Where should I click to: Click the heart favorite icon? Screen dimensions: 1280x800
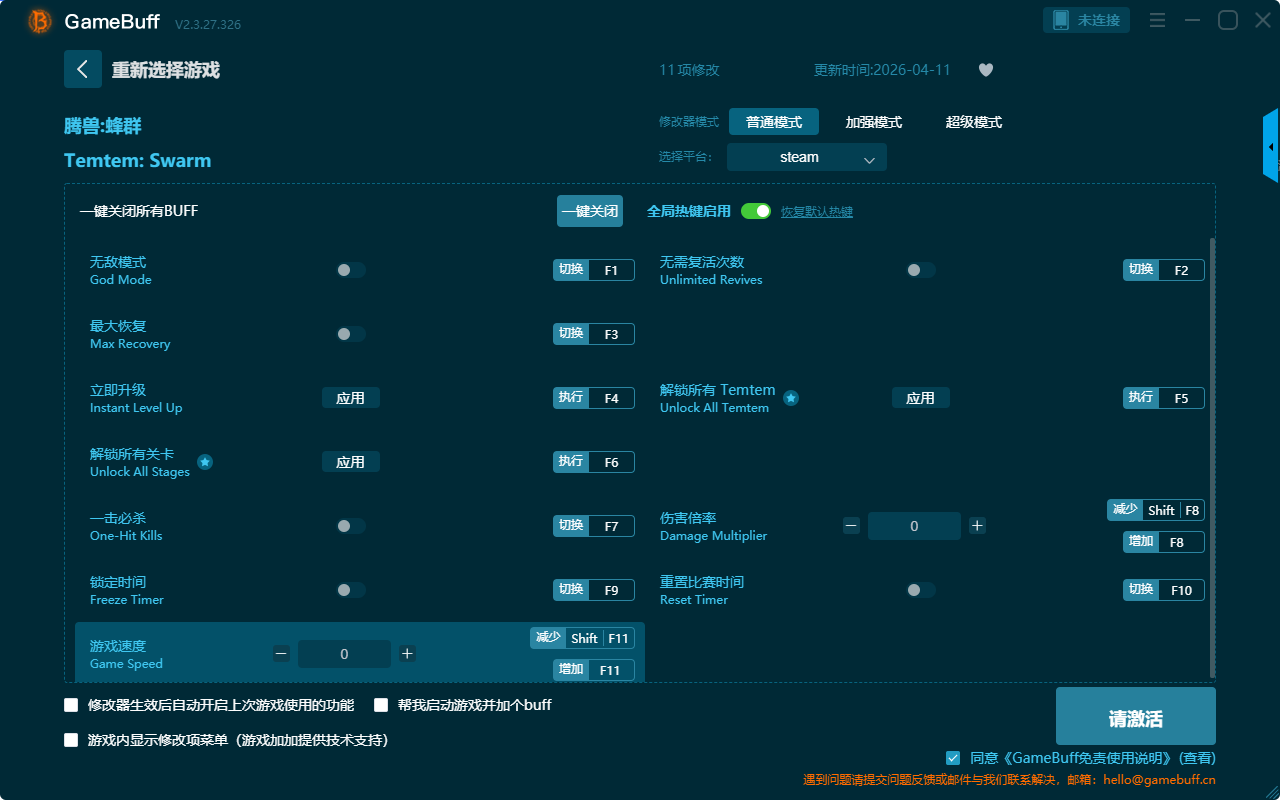click(985, 70)
